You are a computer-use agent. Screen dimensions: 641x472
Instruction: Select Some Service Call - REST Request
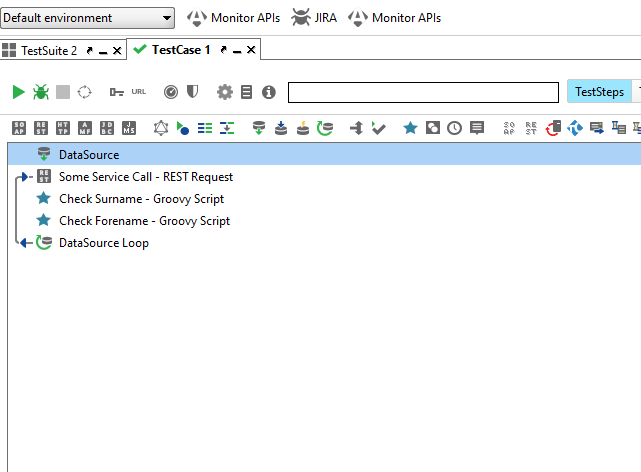(146, 177)
